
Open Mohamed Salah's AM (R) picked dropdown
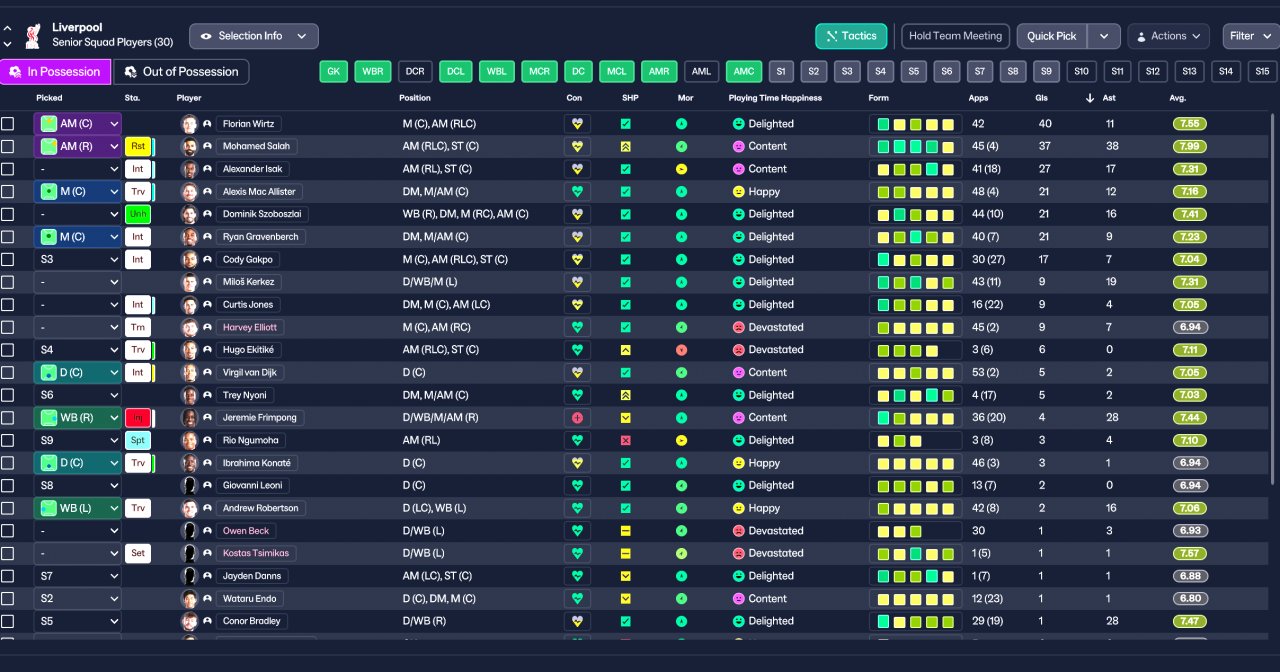point(78,147)
